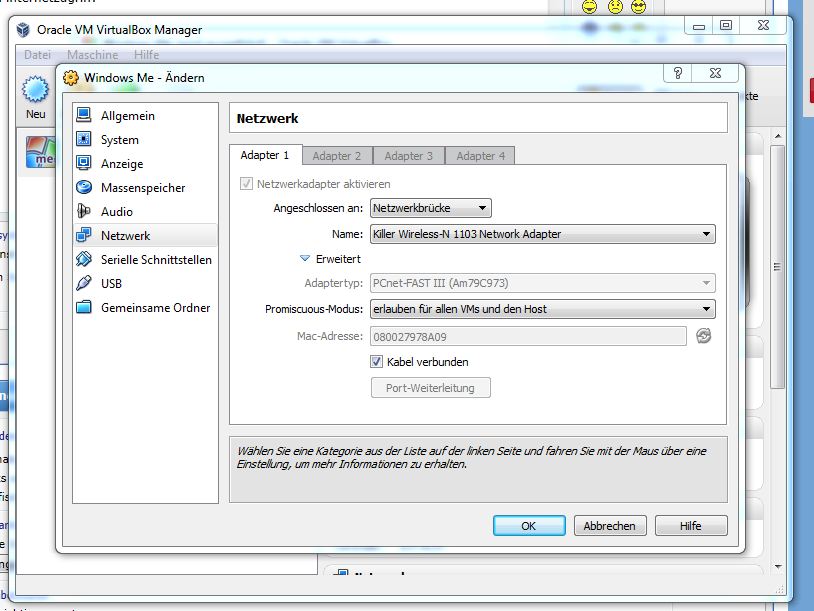Click the Erweitert label text
814x611 pixels.
(338, 259)
